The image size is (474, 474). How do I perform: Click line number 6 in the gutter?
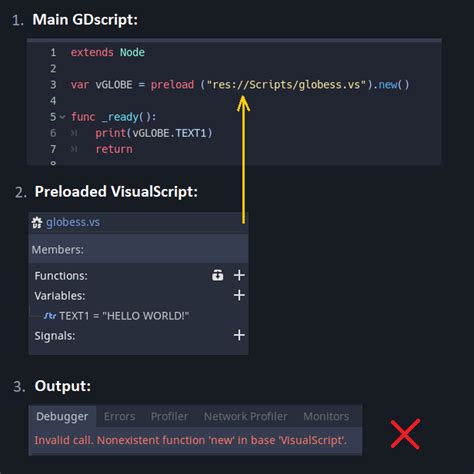point(53,133)
